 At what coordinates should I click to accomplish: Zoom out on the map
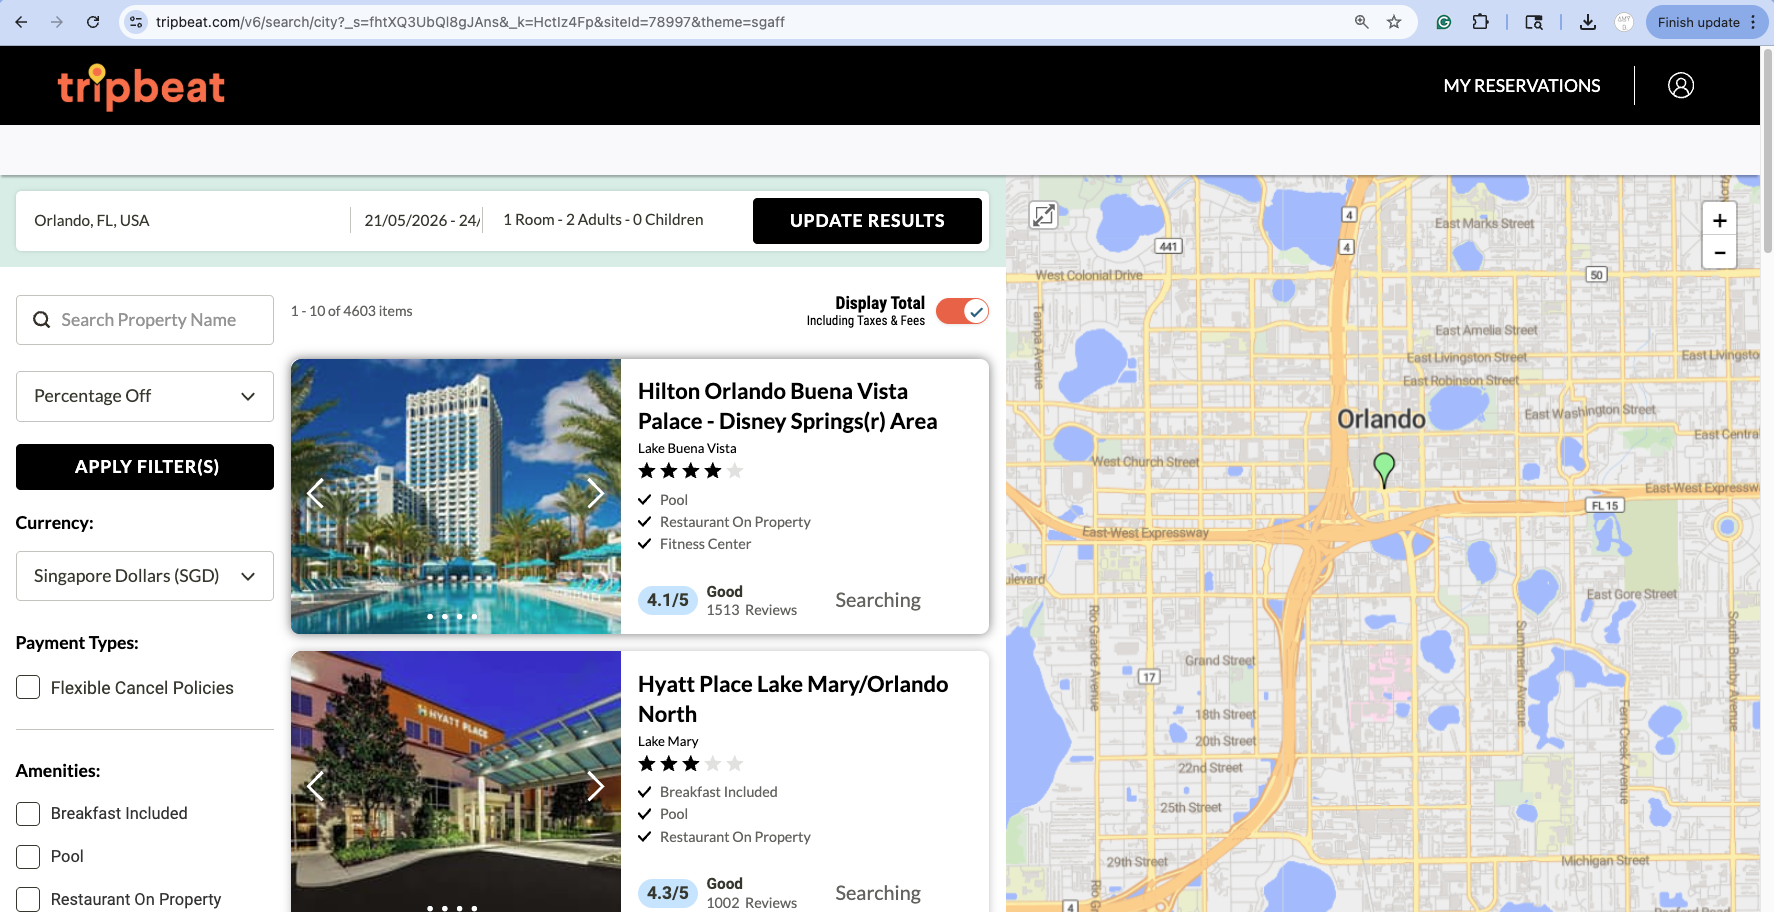[1720, 253]
